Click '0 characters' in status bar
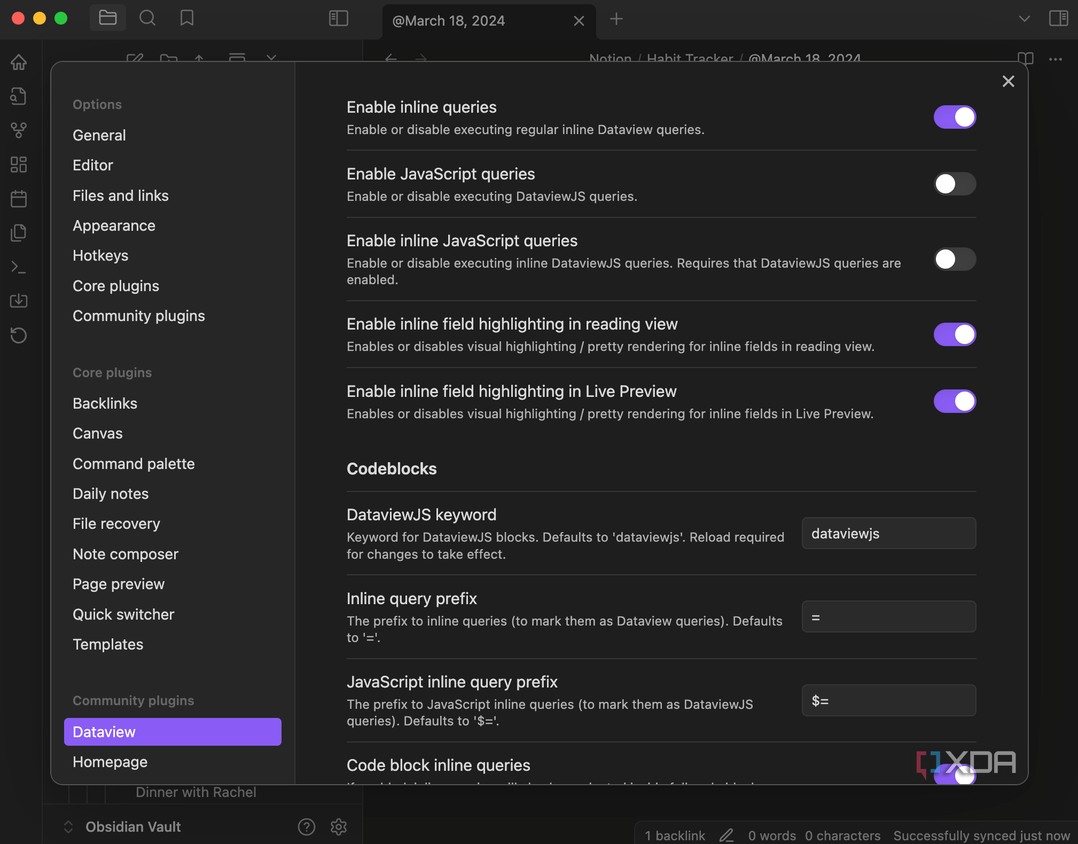The width and height of the screenshot is (1078, 844). coord(842,835)
